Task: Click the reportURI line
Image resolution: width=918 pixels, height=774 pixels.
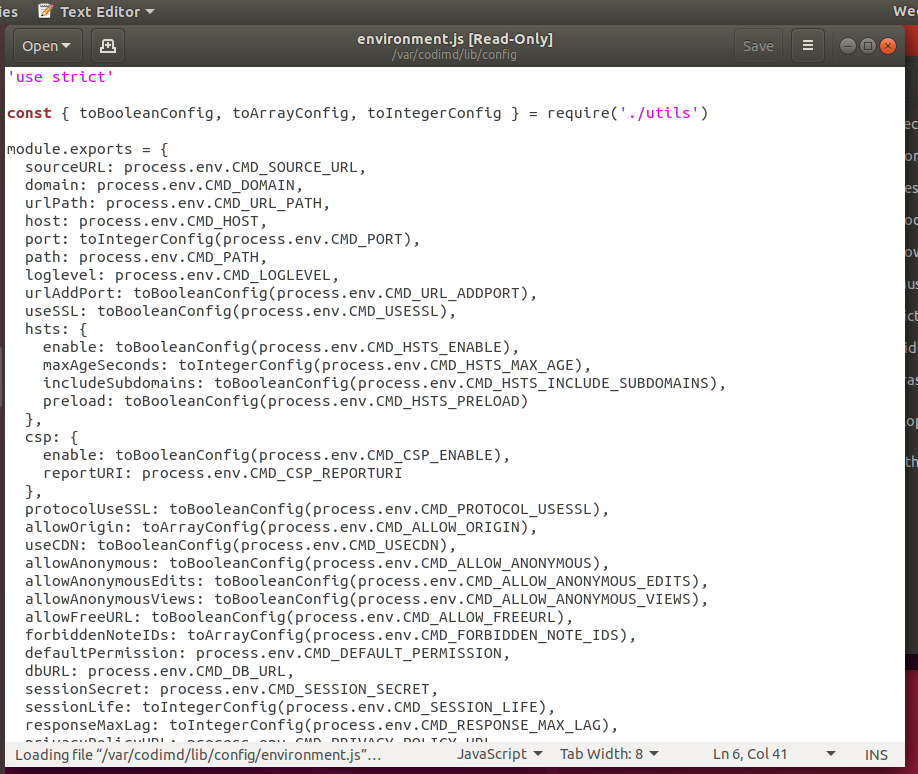Action: pyautogui.click(x=222, y=473)
